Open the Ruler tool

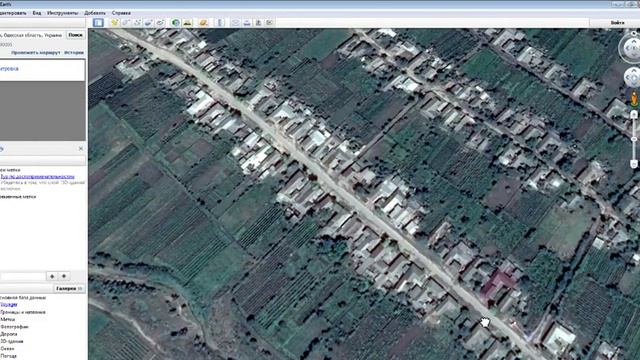click(220, 23)
